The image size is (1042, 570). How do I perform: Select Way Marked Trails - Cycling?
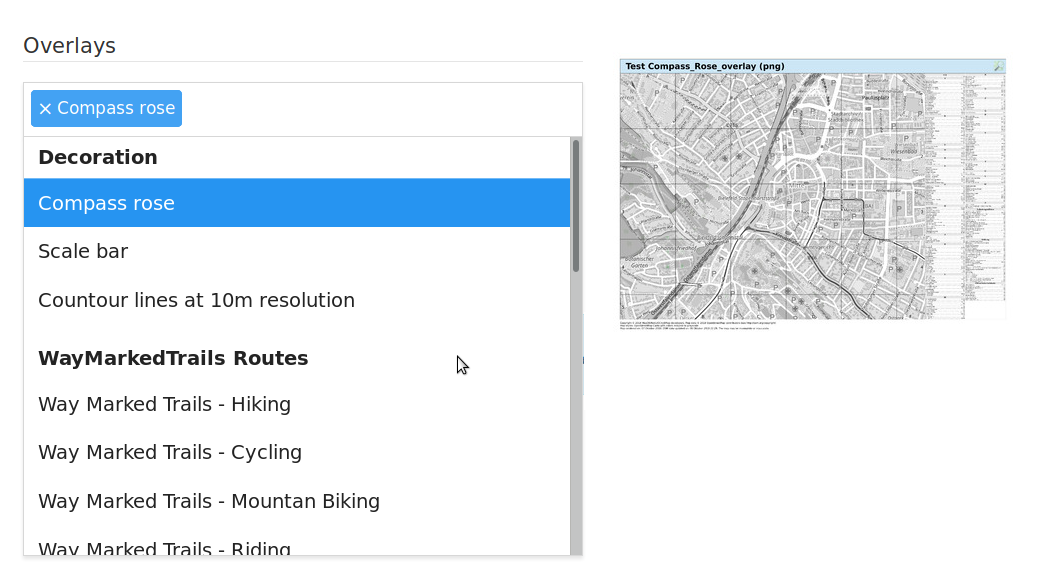click(x=297, y=452)
